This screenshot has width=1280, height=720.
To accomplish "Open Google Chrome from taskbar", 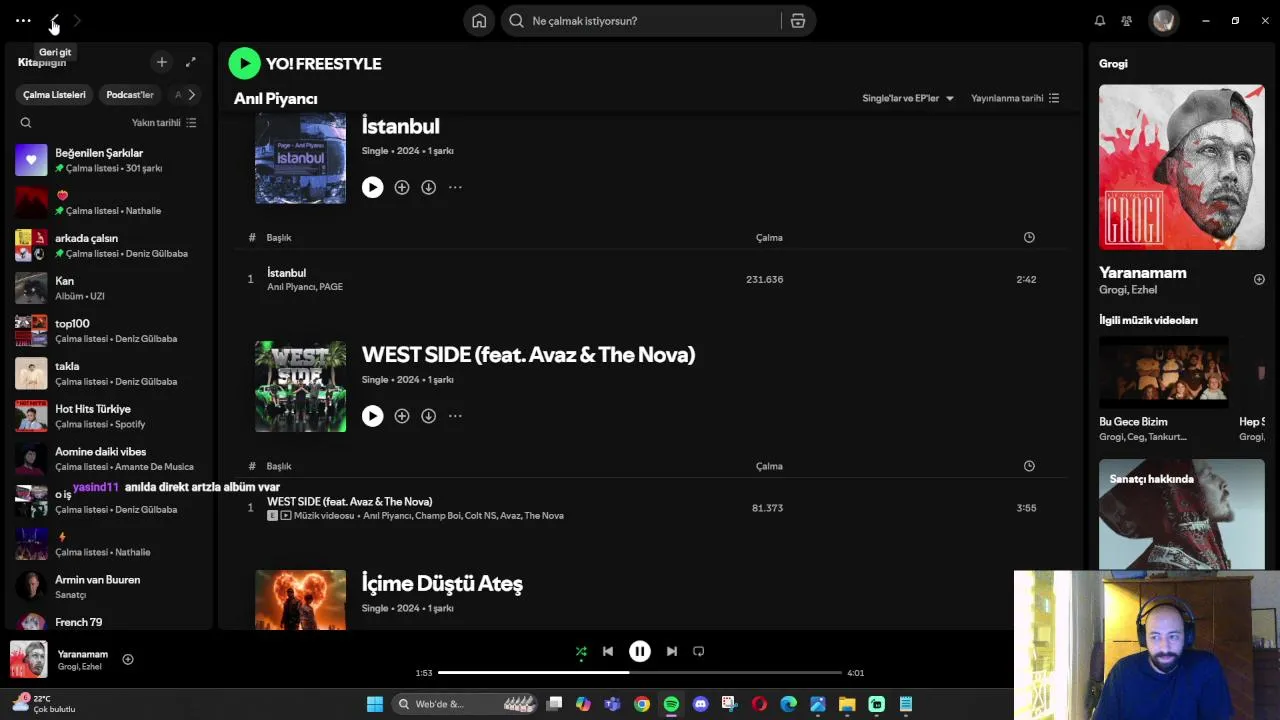I will click(642, 704).
